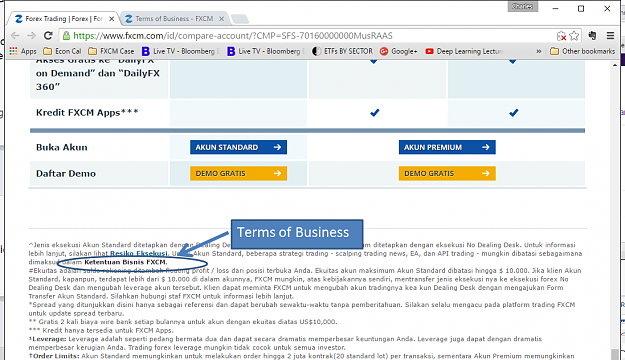Click DEMO GRATIS under Akun Premium
The width and height of the screenshot is (625, 360).
click(447, 173)
